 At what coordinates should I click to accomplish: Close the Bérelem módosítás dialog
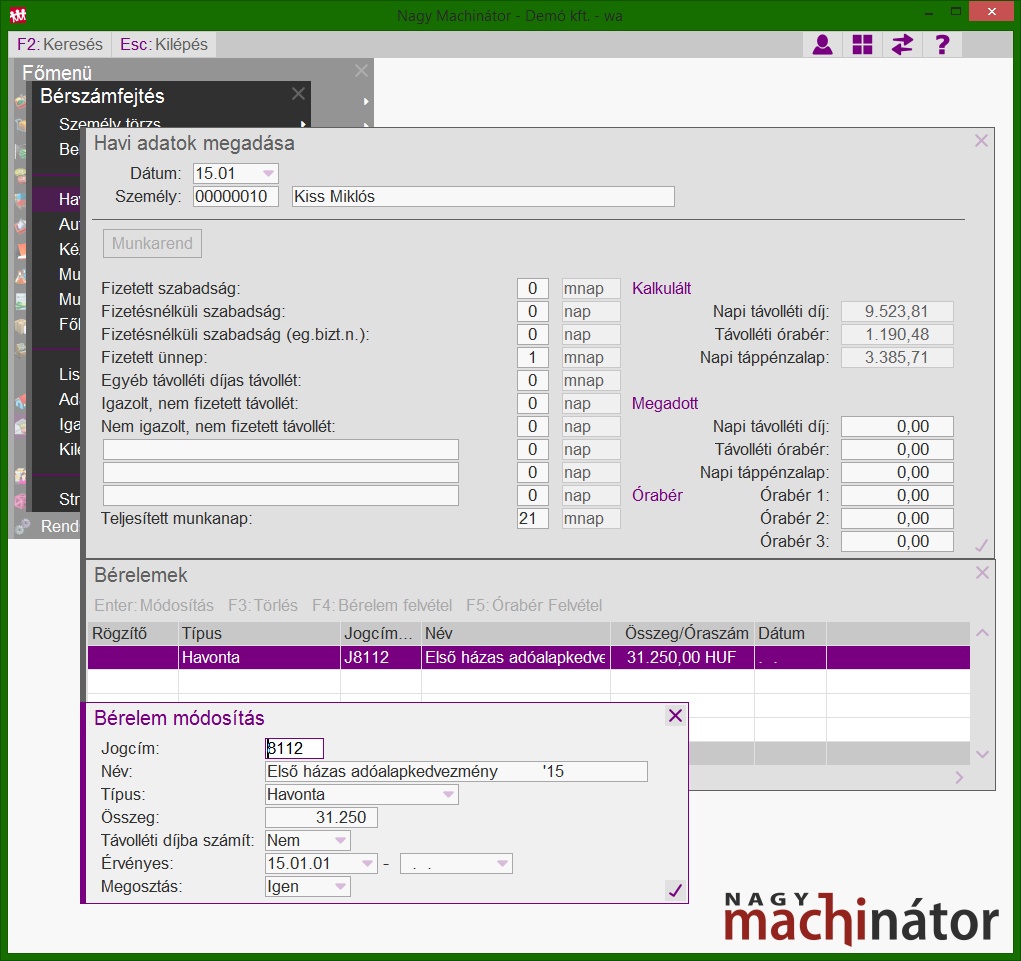pyautogui.click(x=675, y=716)
